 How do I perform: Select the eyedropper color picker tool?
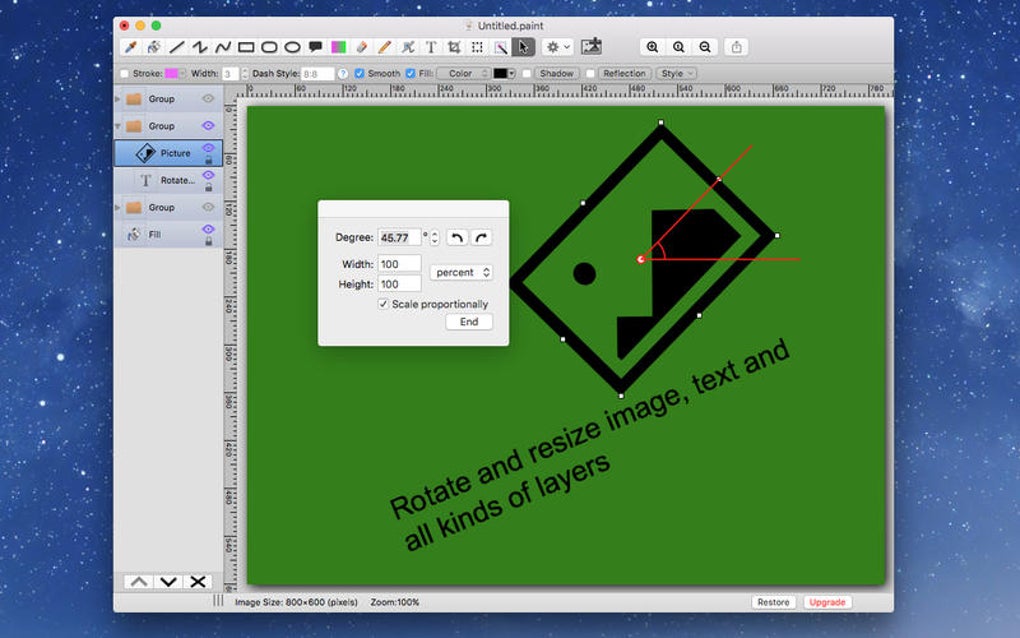pyautogui.click(x=129, y=47)
